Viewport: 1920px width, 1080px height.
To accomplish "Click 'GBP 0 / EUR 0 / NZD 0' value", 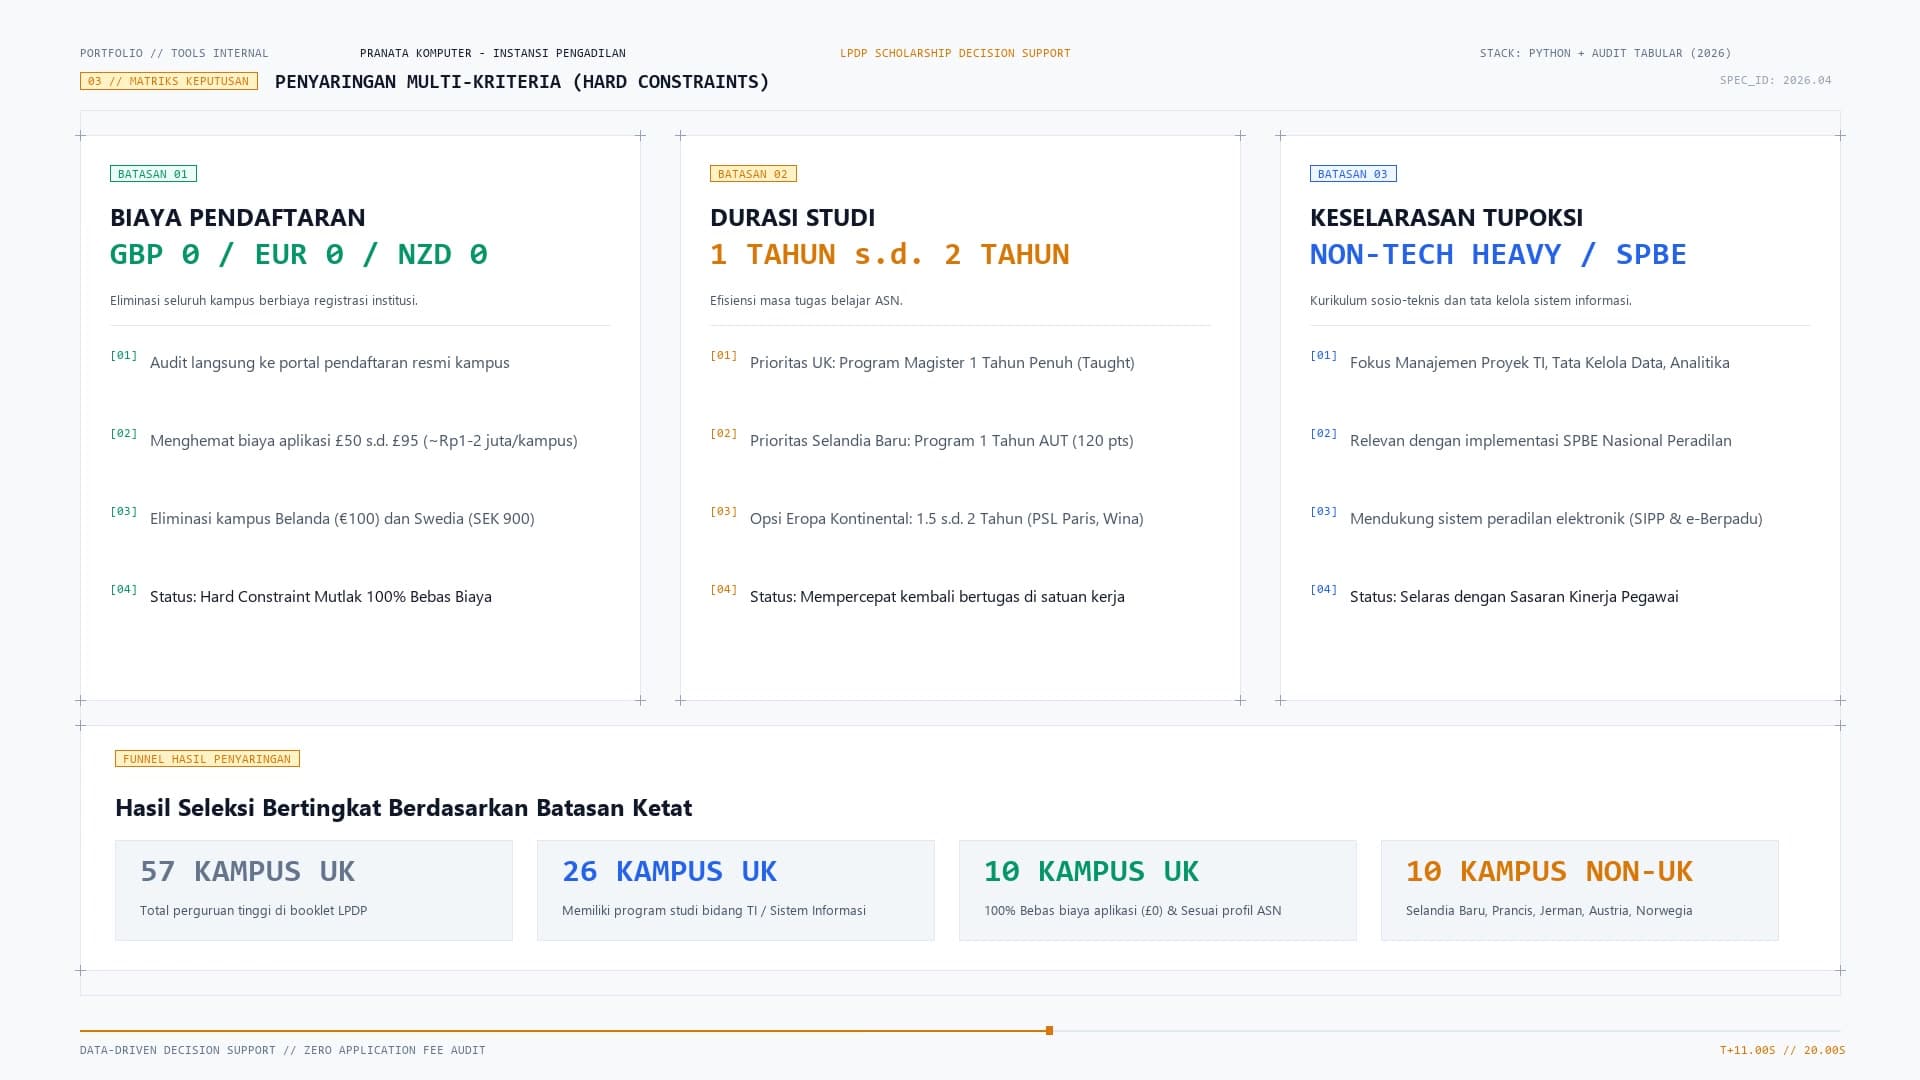I will click(299, 255).
